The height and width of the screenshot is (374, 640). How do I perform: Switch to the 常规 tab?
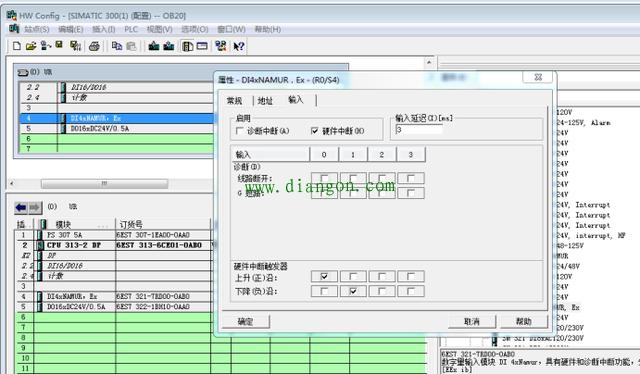click(234, 101)
